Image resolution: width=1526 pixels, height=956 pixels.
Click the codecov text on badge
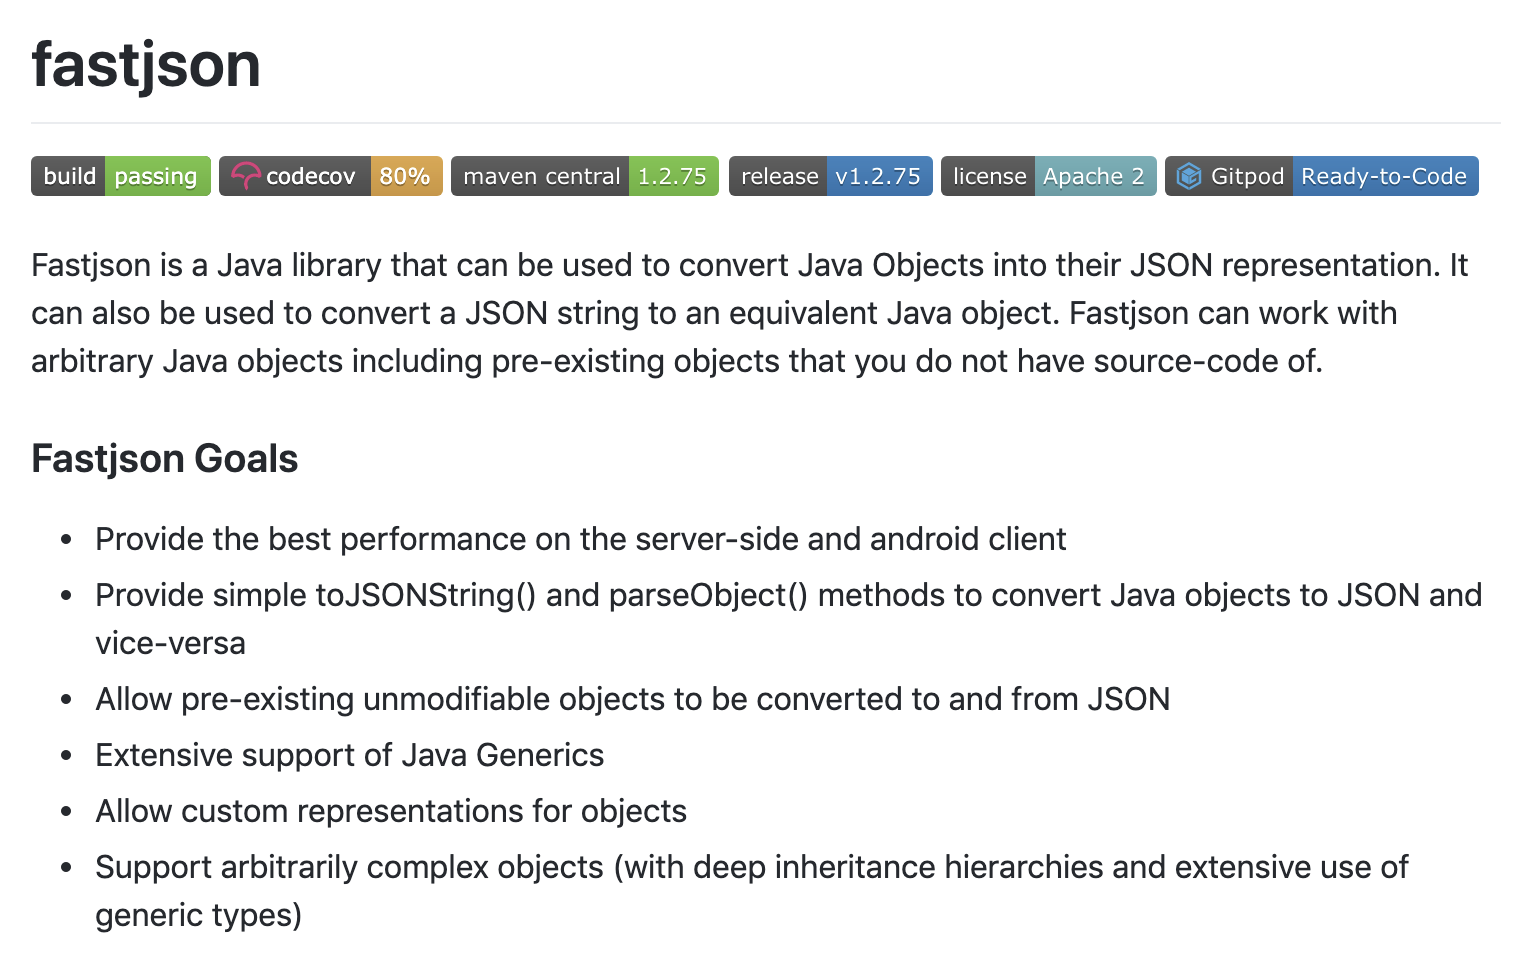[x=310, y=177]
